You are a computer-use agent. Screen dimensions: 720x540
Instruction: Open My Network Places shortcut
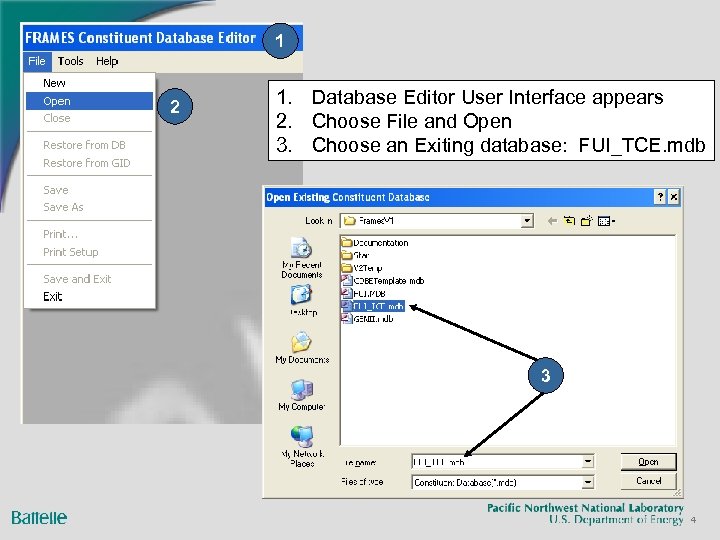[302, 446]
